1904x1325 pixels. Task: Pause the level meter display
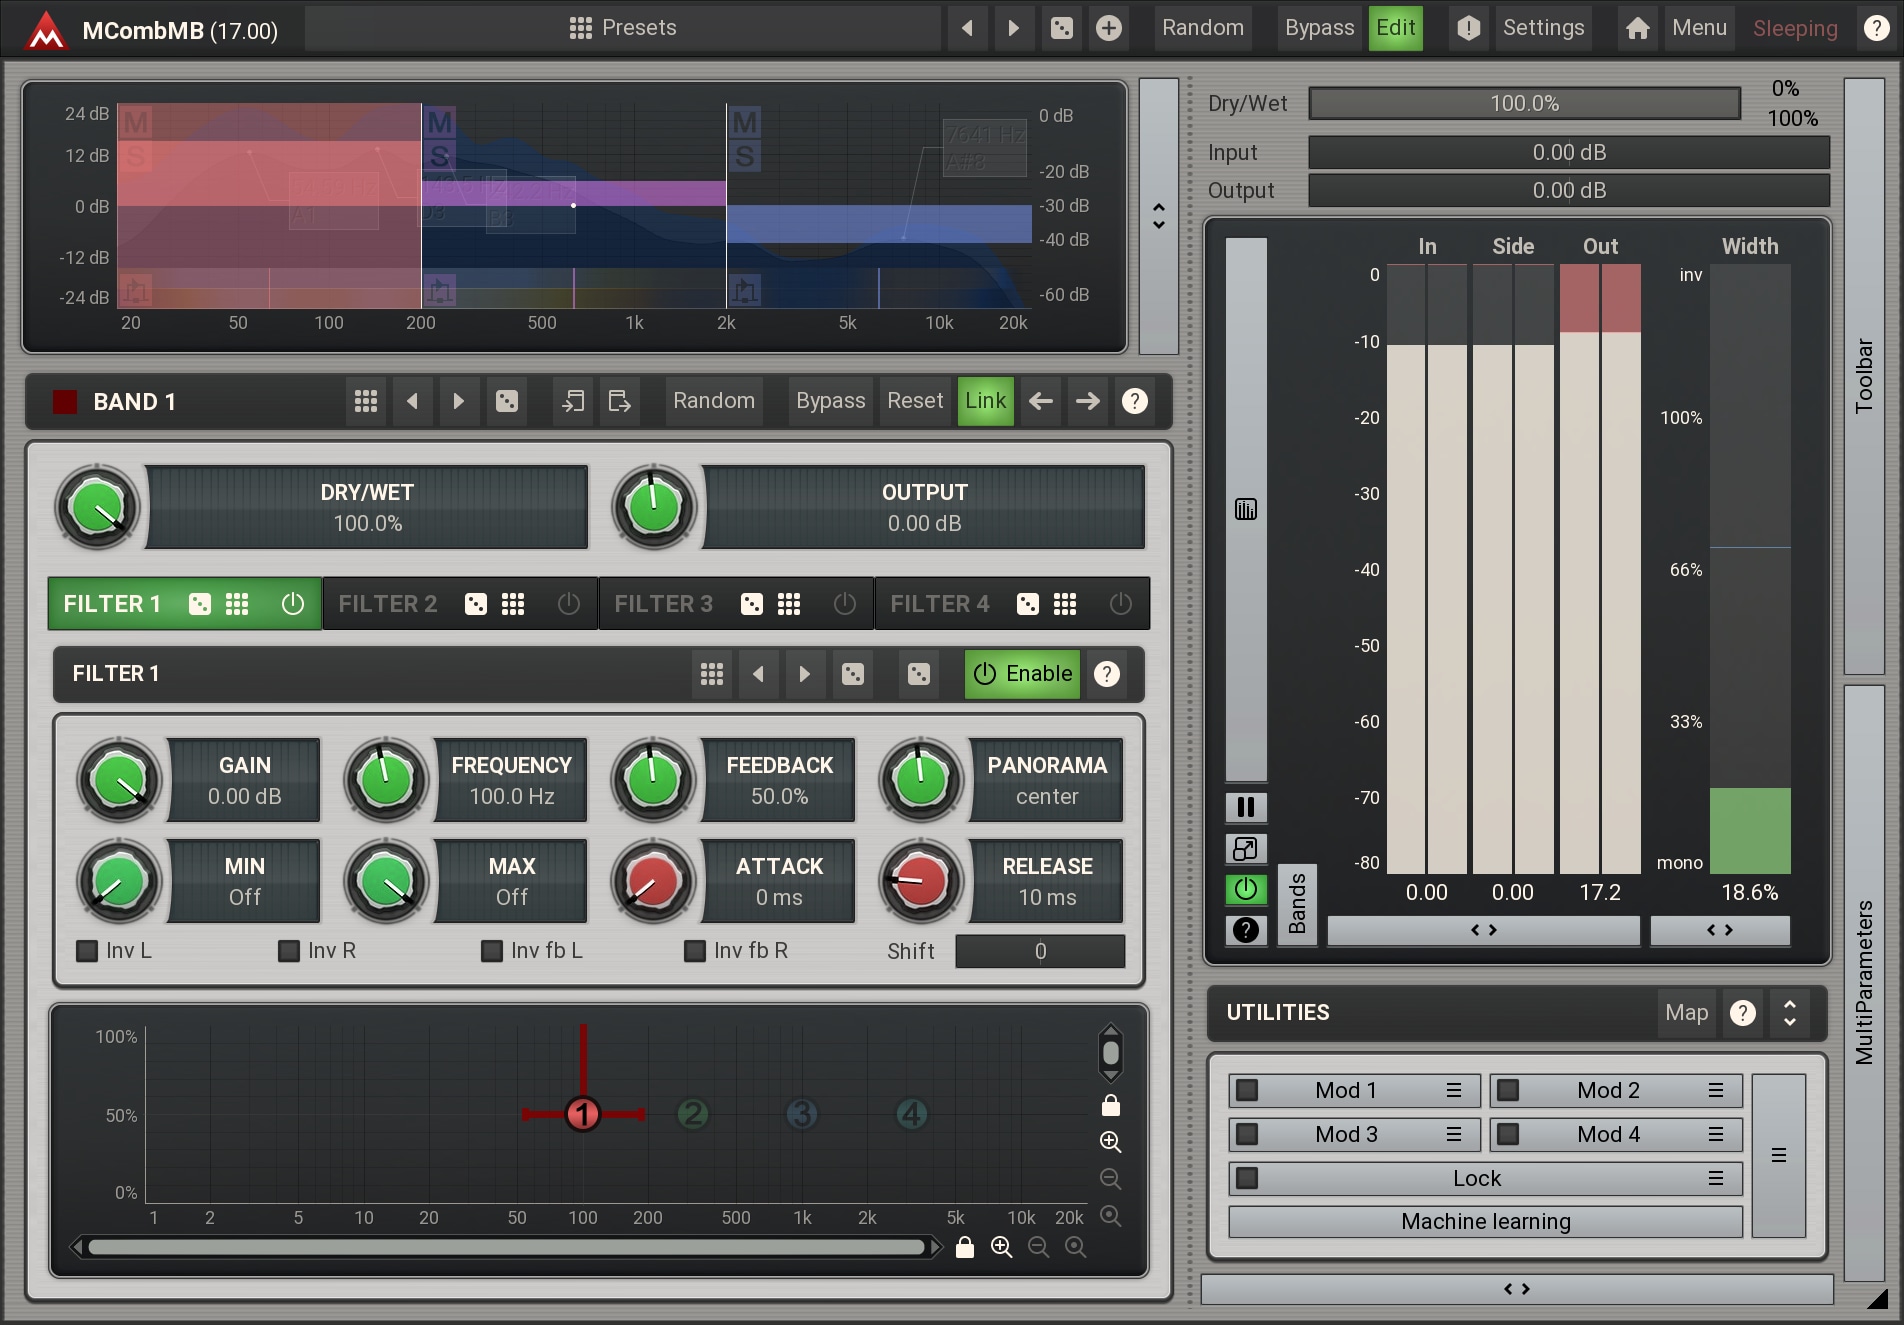pyautogui.click(x=1246, y=807)
